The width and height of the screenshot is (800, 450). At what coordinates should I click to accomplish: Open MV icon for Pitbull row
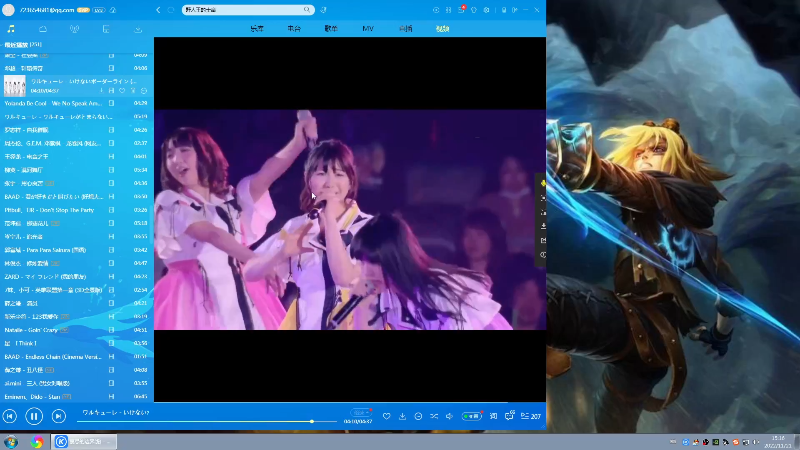(111, 210)
